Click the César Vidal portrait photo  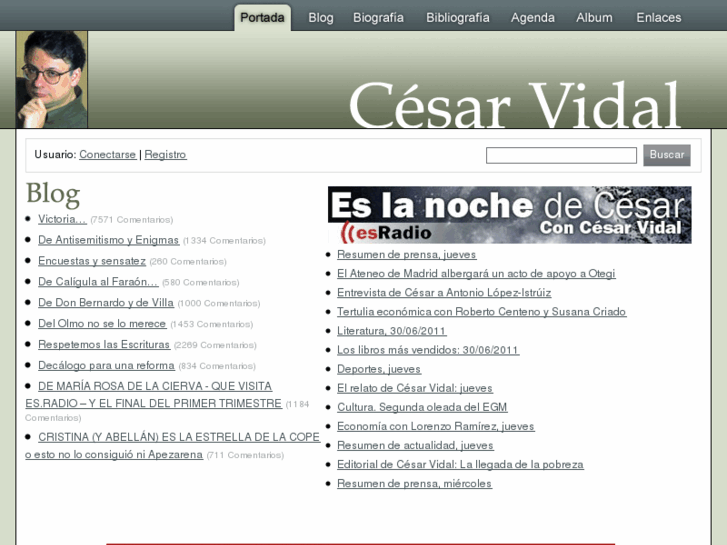(x=51, y=79)
